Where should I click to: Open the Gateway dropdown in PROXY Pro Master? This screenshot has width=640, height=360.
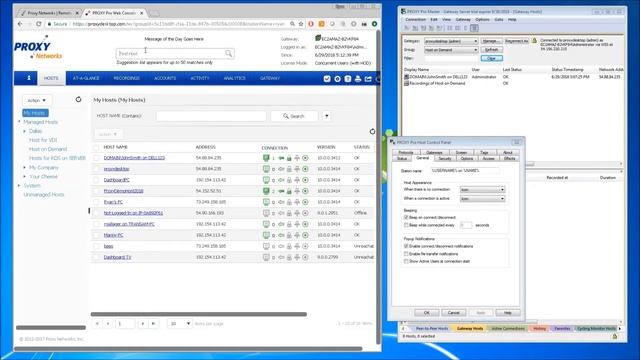coord(451,41)
